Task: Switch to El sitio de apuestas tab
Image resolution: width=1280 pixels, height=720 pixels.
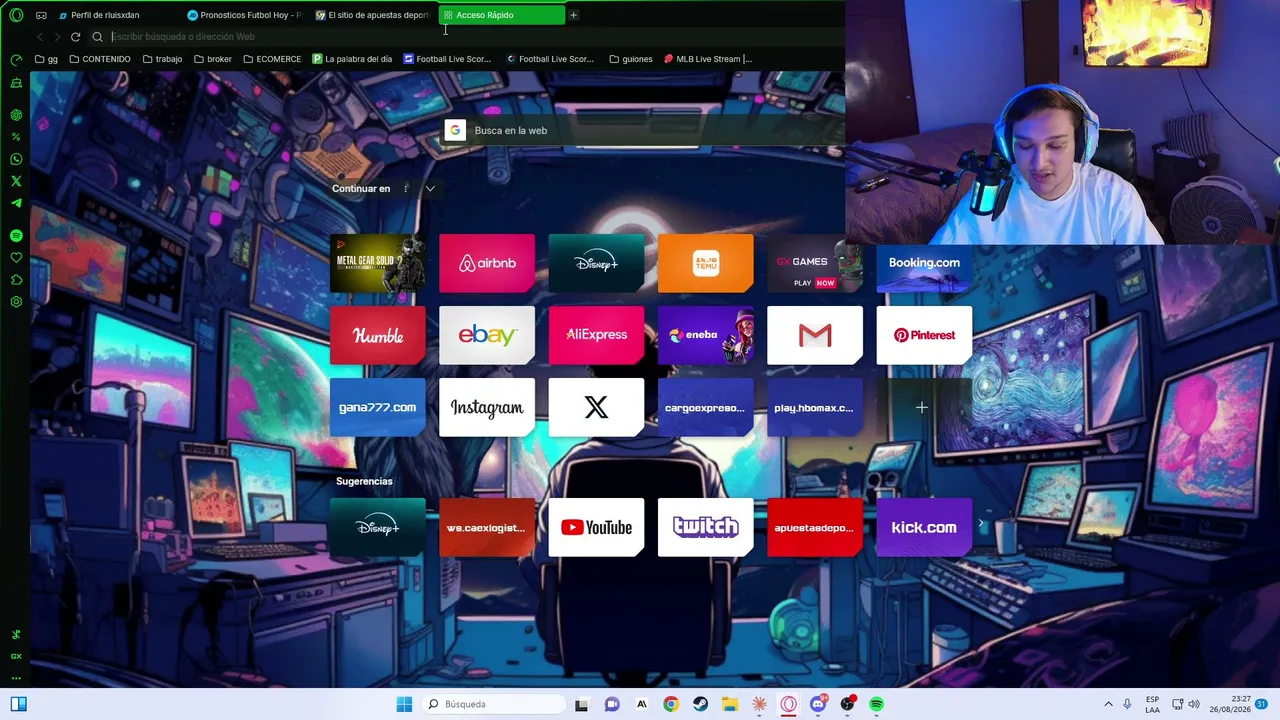Action: coord(373,15)
